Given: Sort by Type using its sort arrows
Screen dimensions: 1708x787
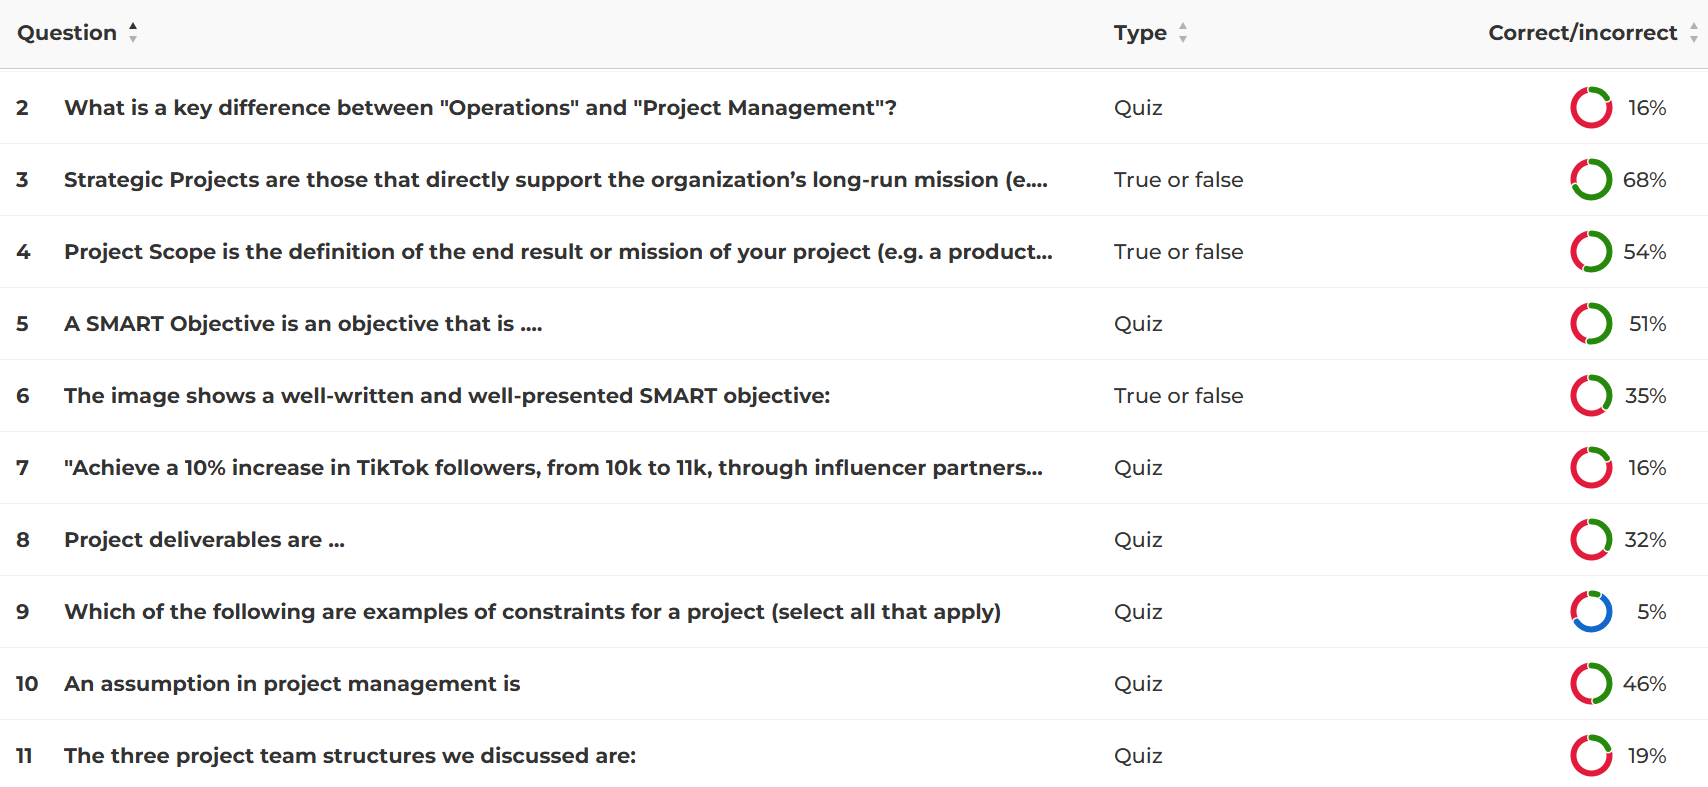Looking at the screenshot, I should click(x=1183, y=33).
